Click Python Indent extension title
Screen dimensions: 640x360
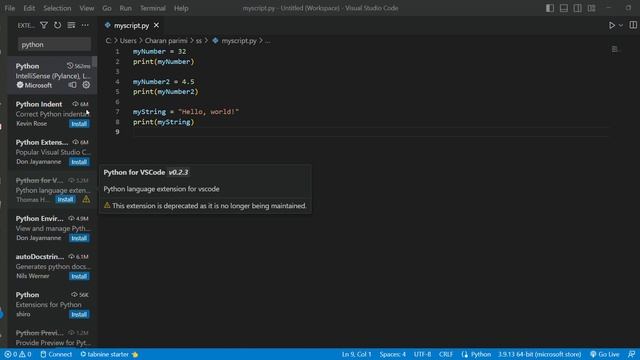tap(39, 104)
